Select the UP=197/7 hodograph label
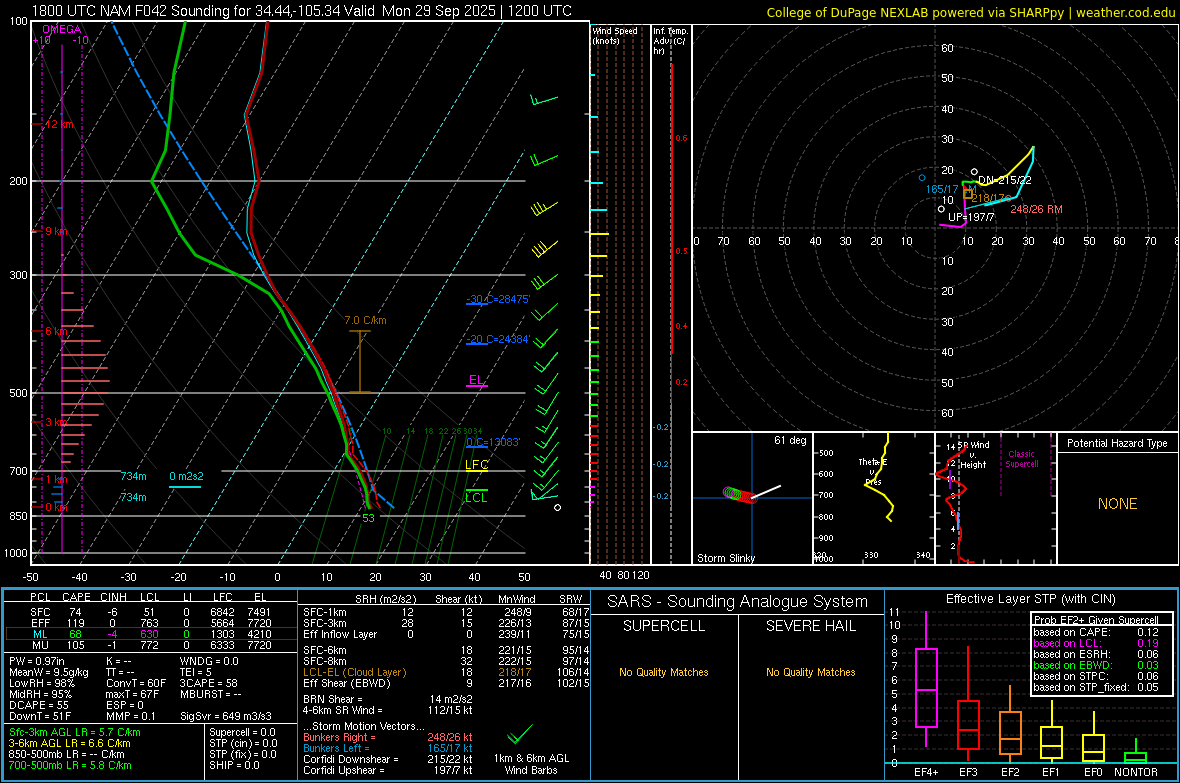The width and height of the screenshot is (1180, 783). tap(971, 217)
